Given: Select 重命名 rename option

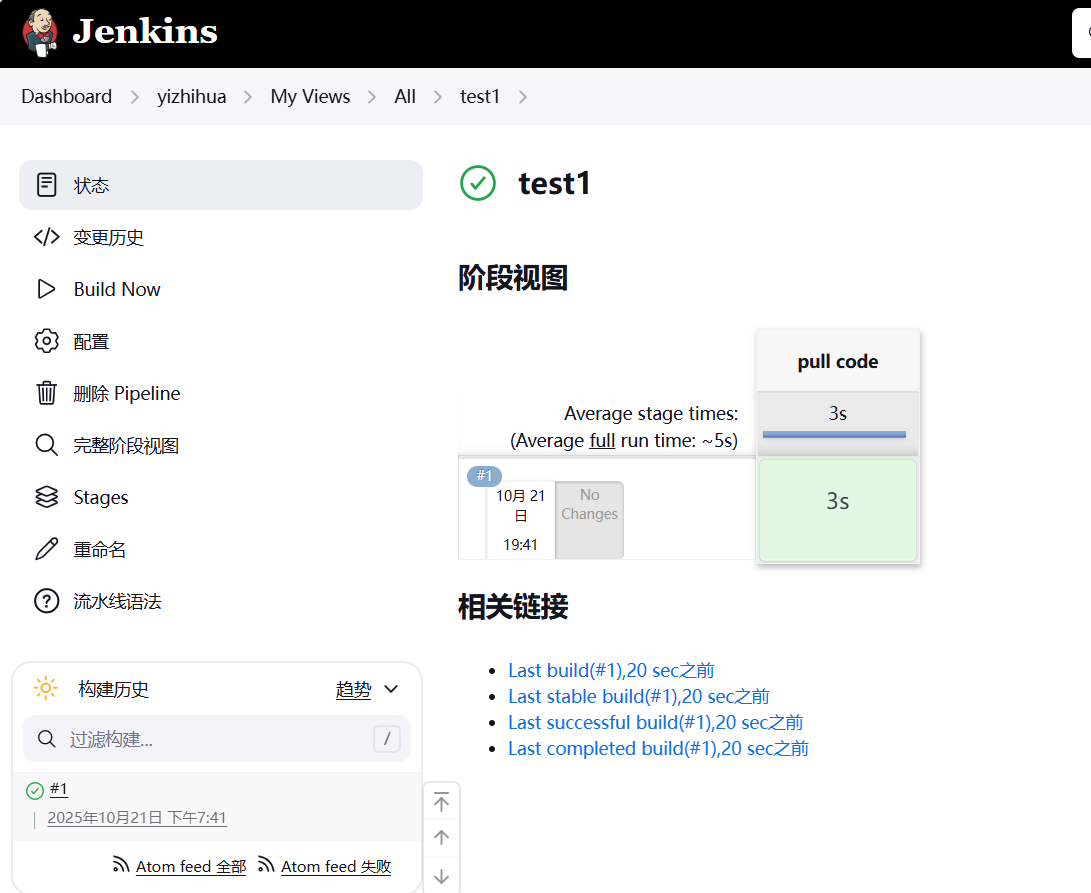Looking at the screenshot, I should (99, 550).
